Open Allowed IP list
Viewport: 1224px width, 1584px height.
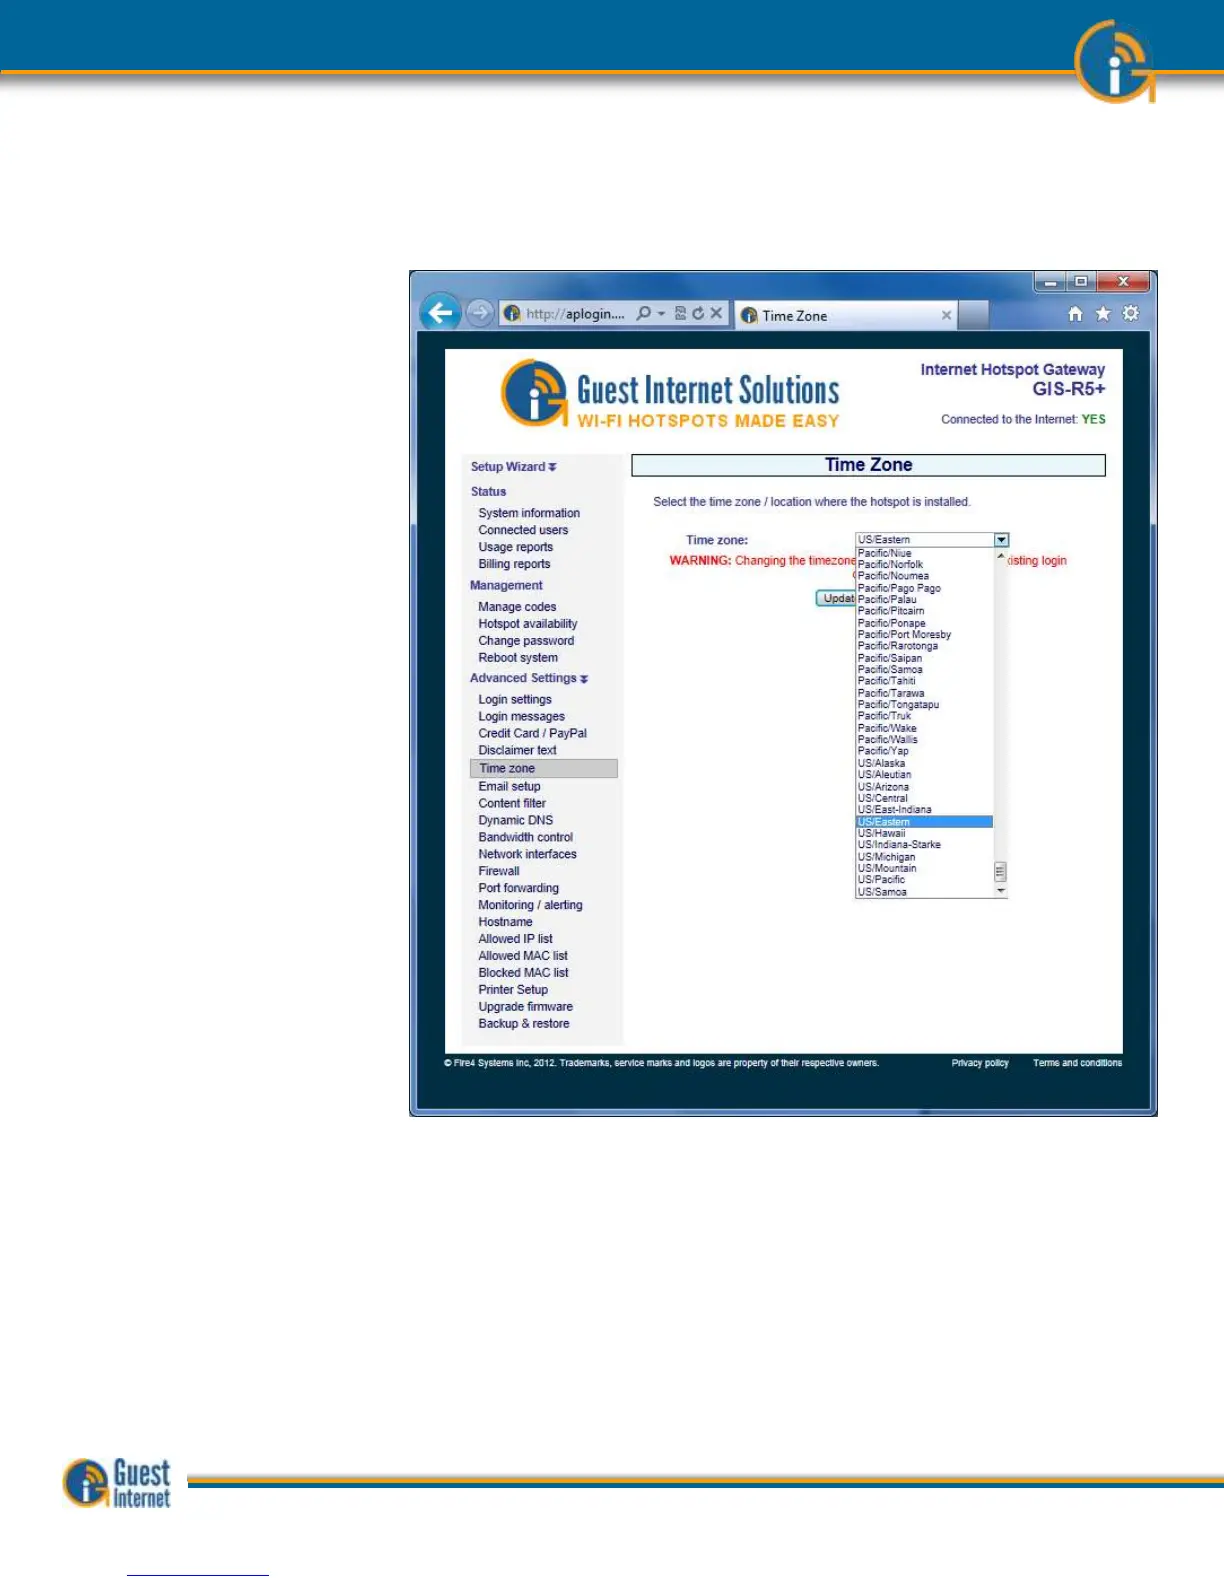point(515,939)
